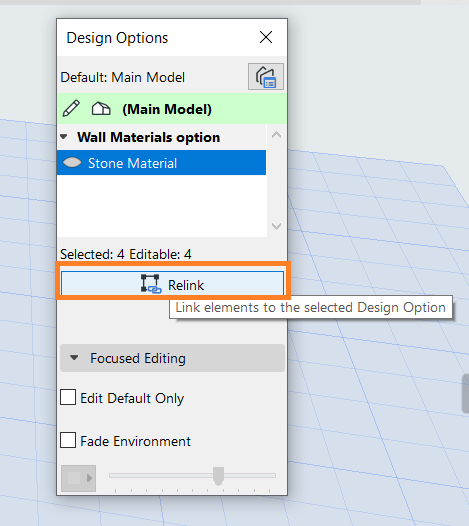Close the Design Options palette
Image resolution: width=469 pixels, height=526 pixels.
coord(266,37)
